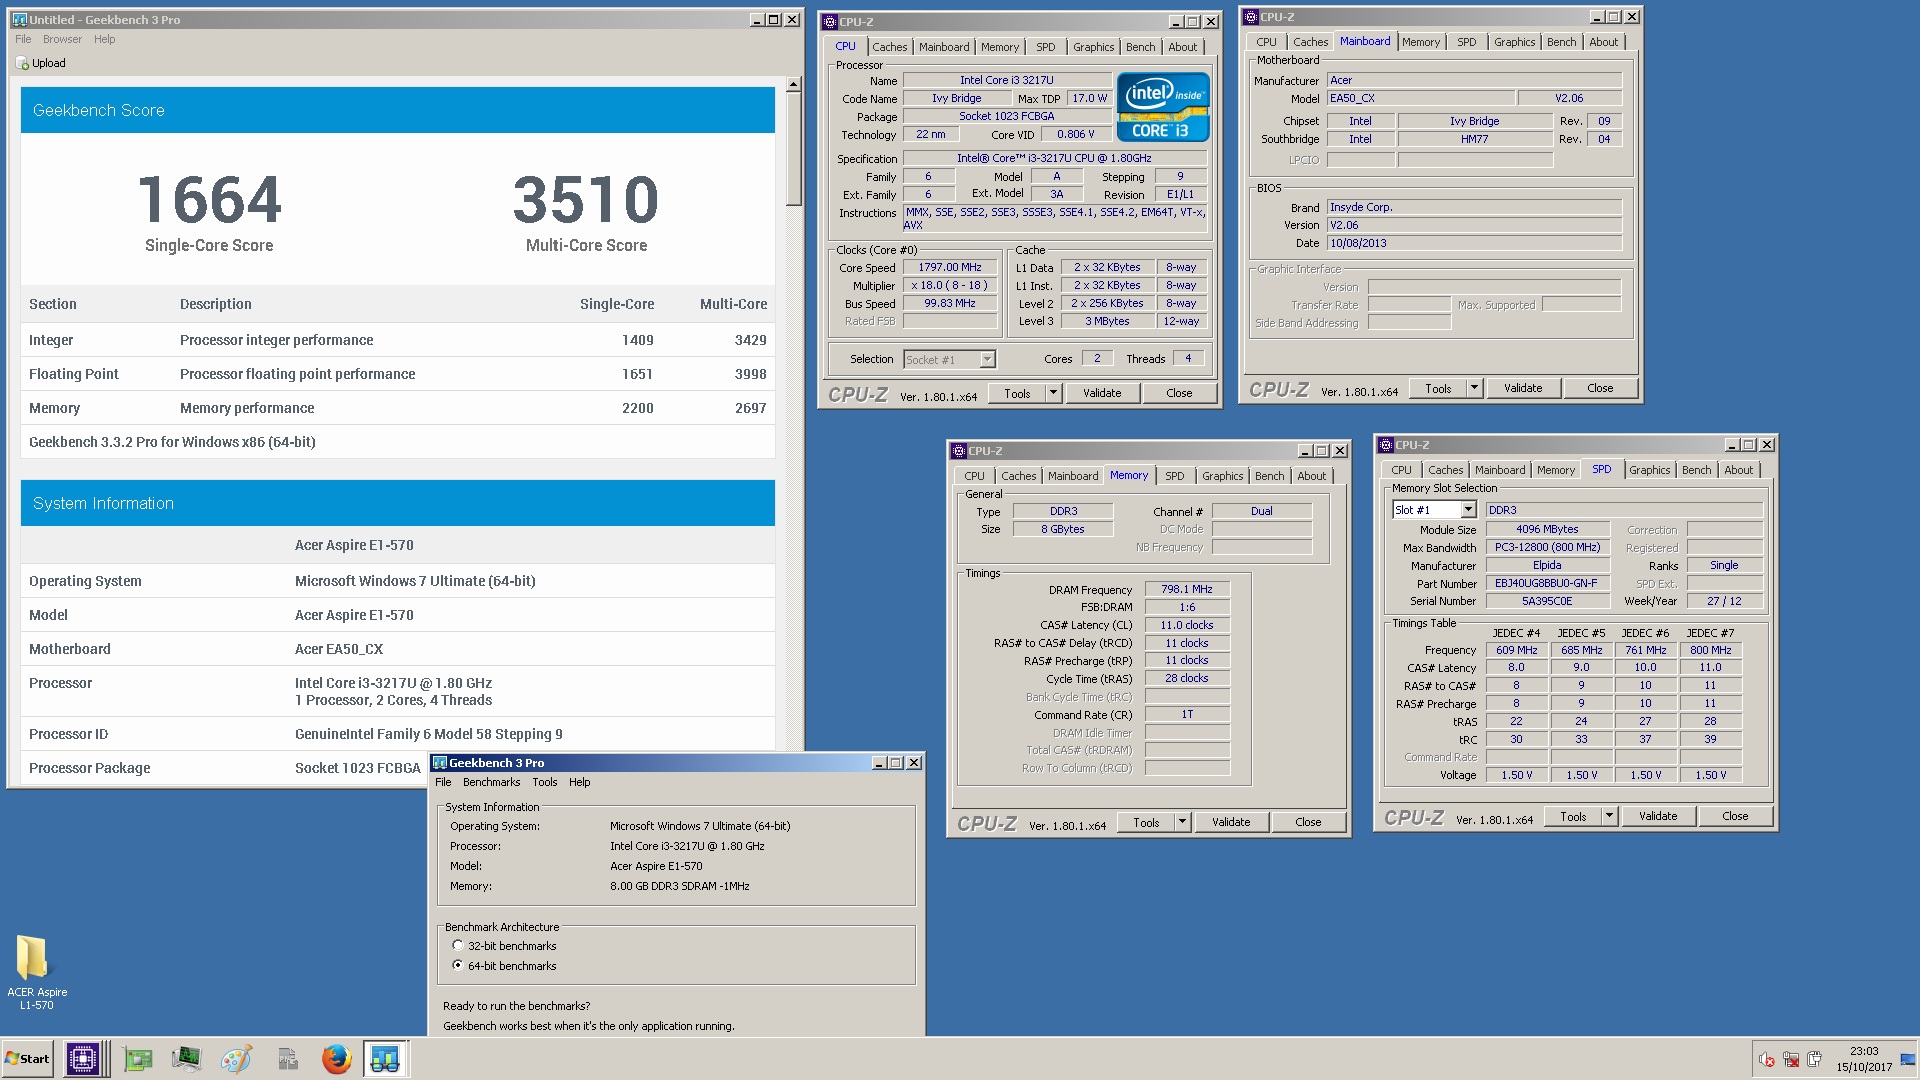Click title bar icon of Untitled Geekbench window
Viewport: 1920px width, 1080px height.
tap(19, 19)
